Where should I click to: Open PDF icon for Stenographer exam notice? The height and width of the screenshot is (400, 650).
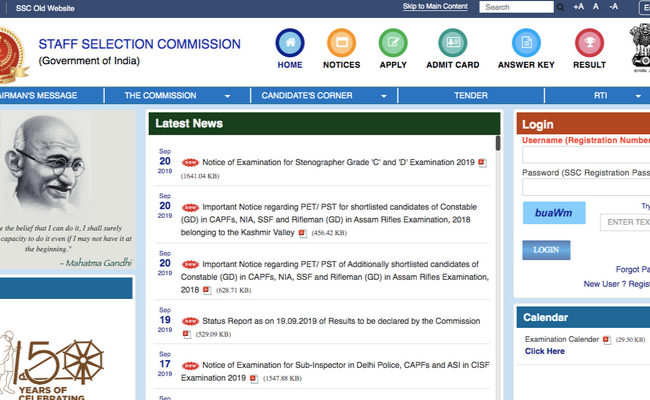click(x=482, y=162)
